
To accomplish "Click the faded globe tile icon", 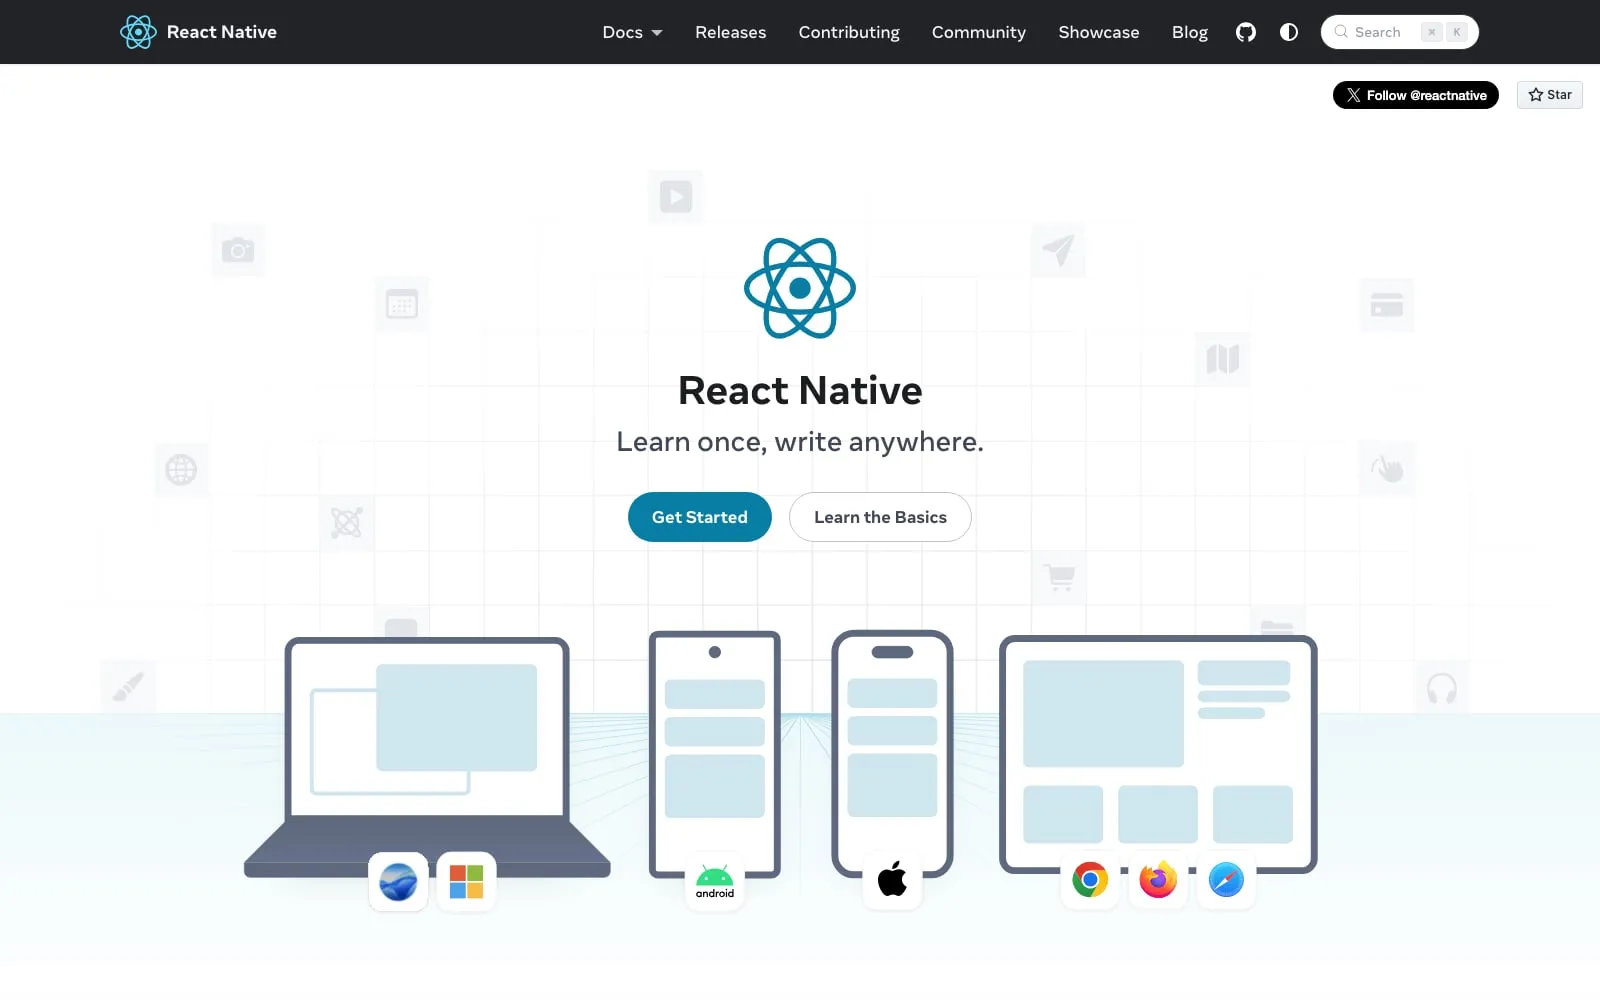I will (x=181, y=469).
